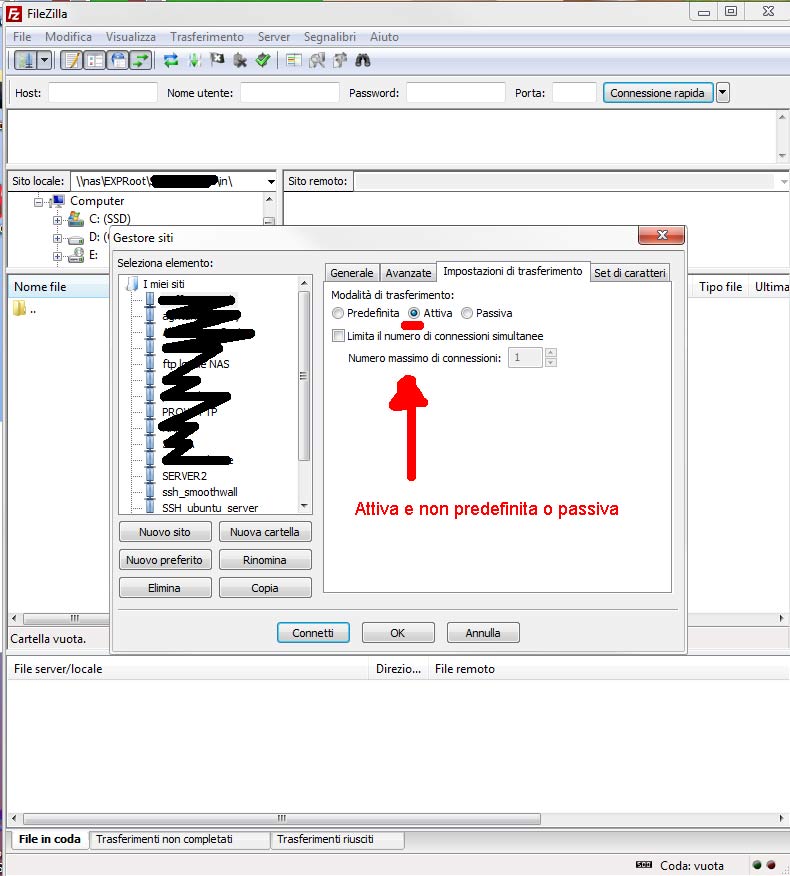Screen dimensions: 790x876
Task: Switch to the Generale tab
Action: (351, 273)
